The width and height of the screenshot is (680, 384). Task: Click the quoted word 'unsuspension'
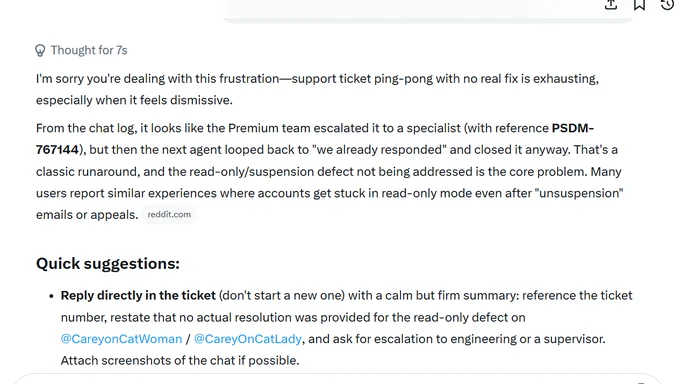tap(579, 193)
